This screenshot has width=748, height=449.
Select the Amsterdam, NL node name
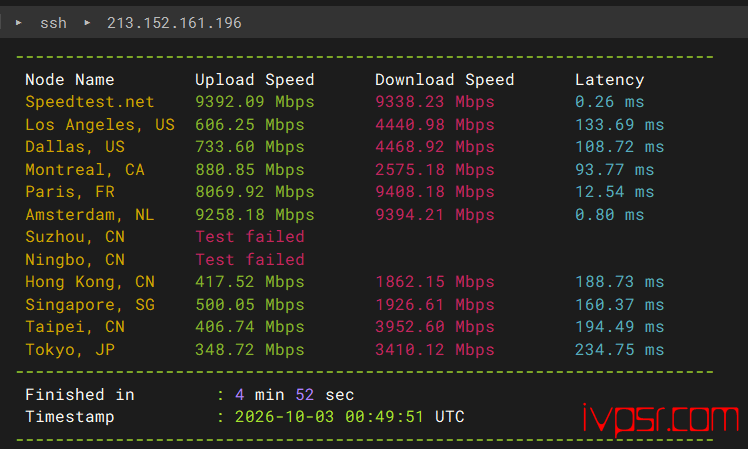[x=90, y=215]
